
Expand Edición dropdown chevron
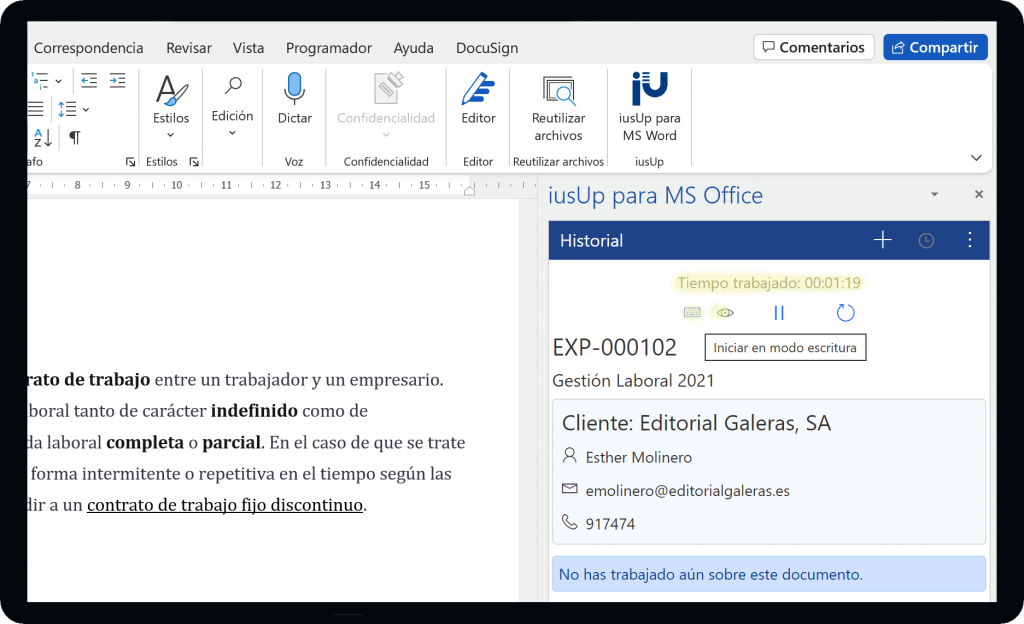tap(232, 133)
